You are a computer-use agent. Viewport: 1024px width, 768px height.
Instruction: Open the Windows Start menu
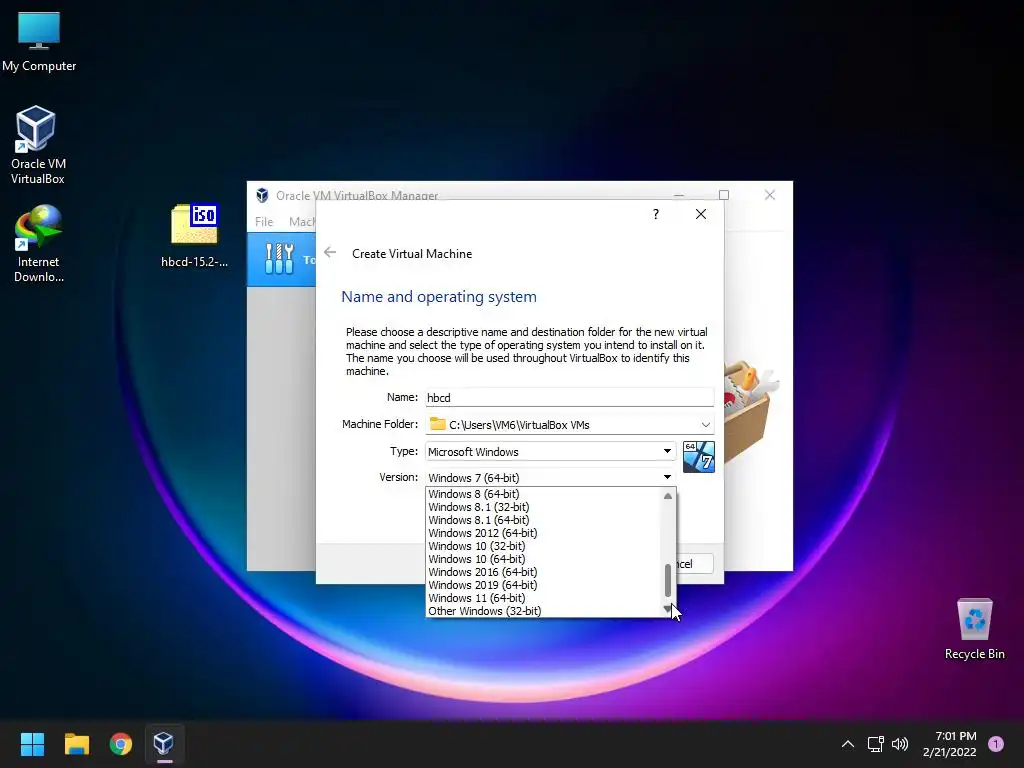click(32, 744)
